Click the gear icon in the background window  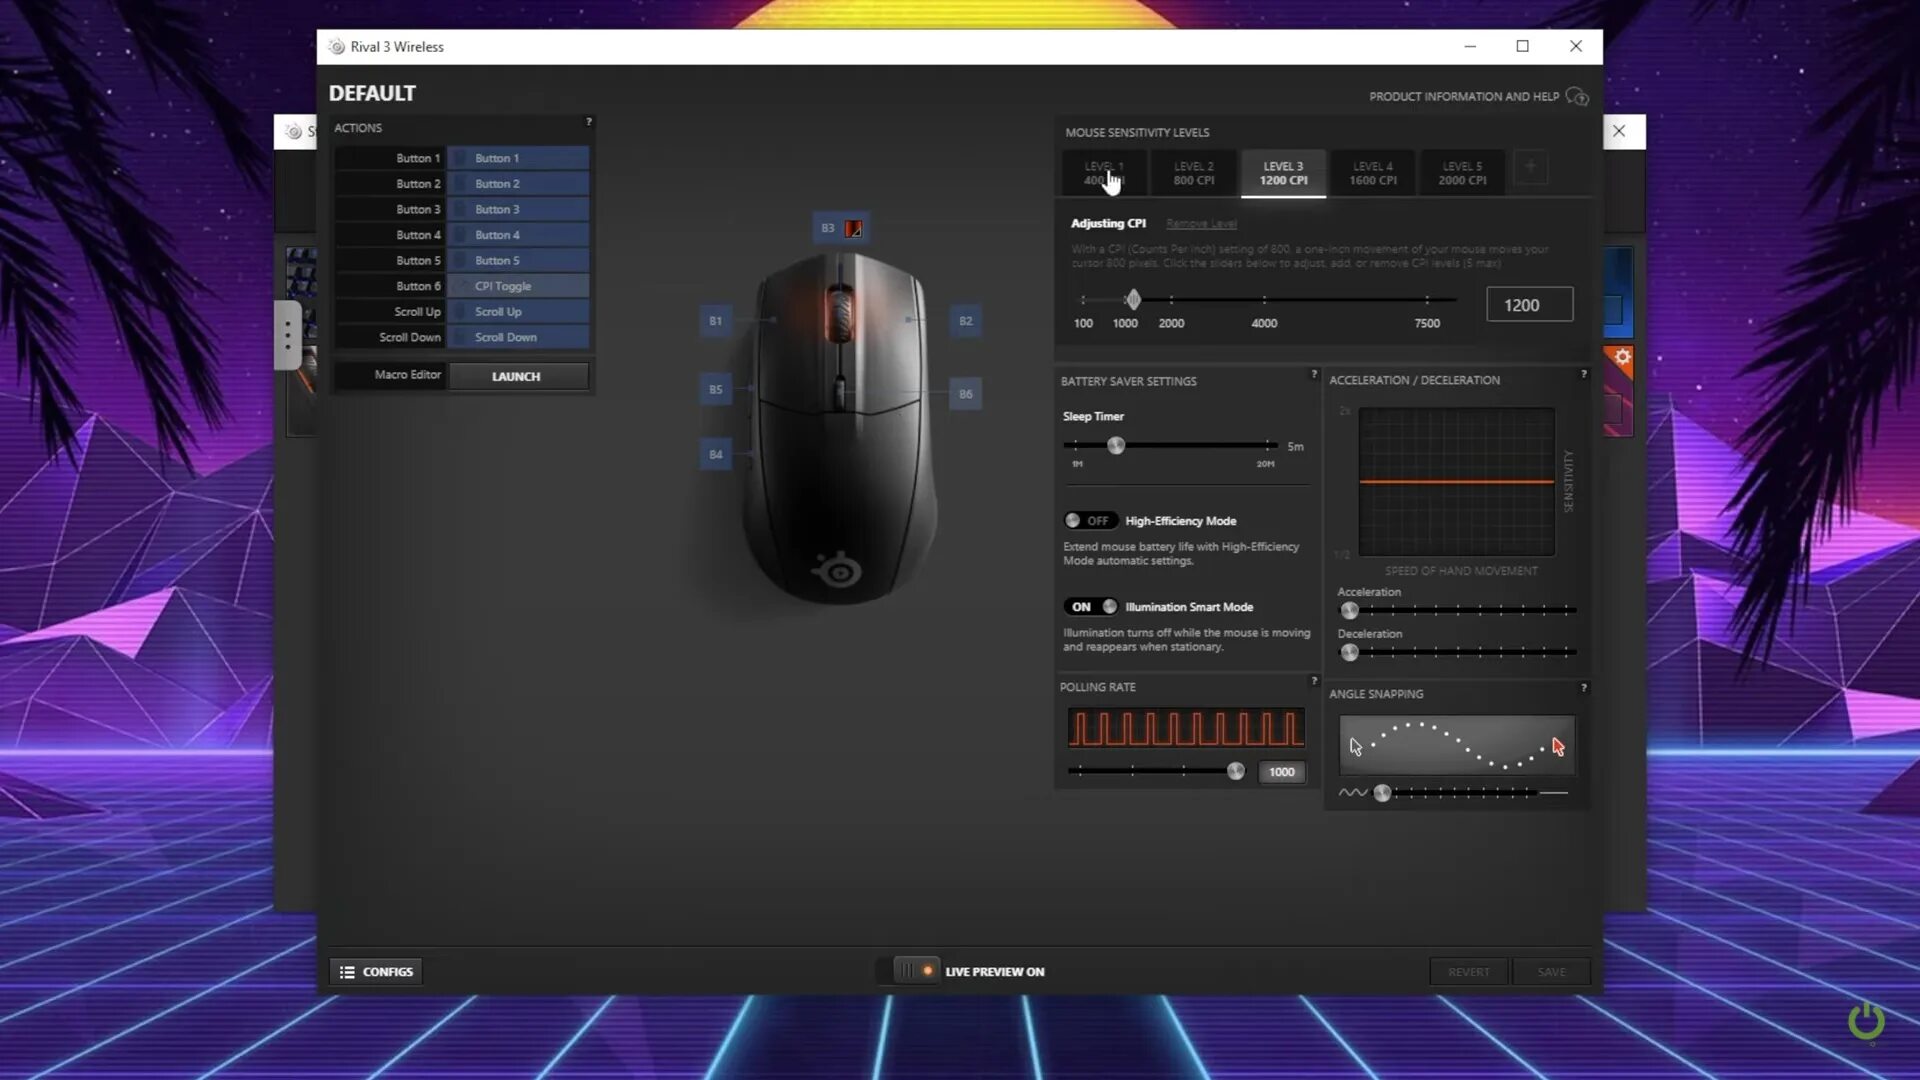pyautogui.click(x=1622, y=357)
